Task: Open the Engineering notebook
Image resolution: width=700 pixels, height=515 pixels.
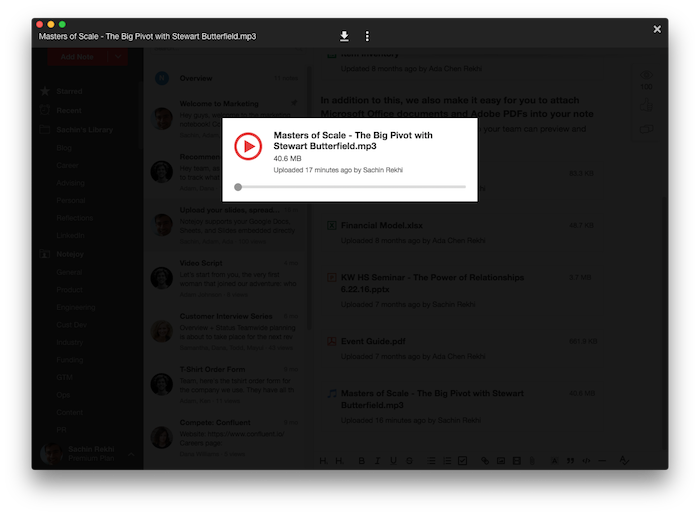Action: coord(76,307)
